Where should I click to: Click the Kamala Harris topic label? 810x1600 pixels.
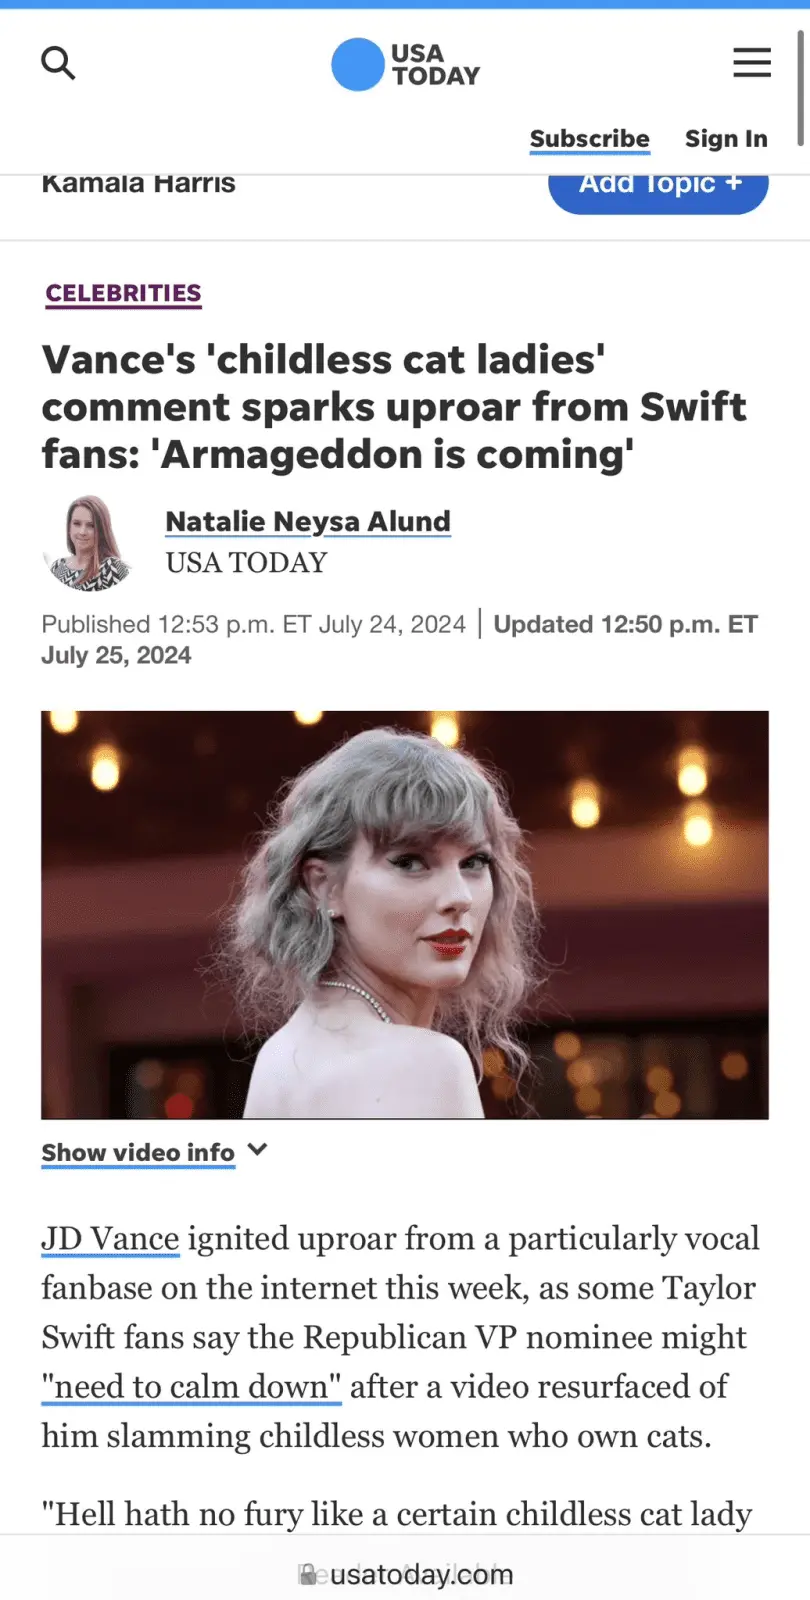139,184
